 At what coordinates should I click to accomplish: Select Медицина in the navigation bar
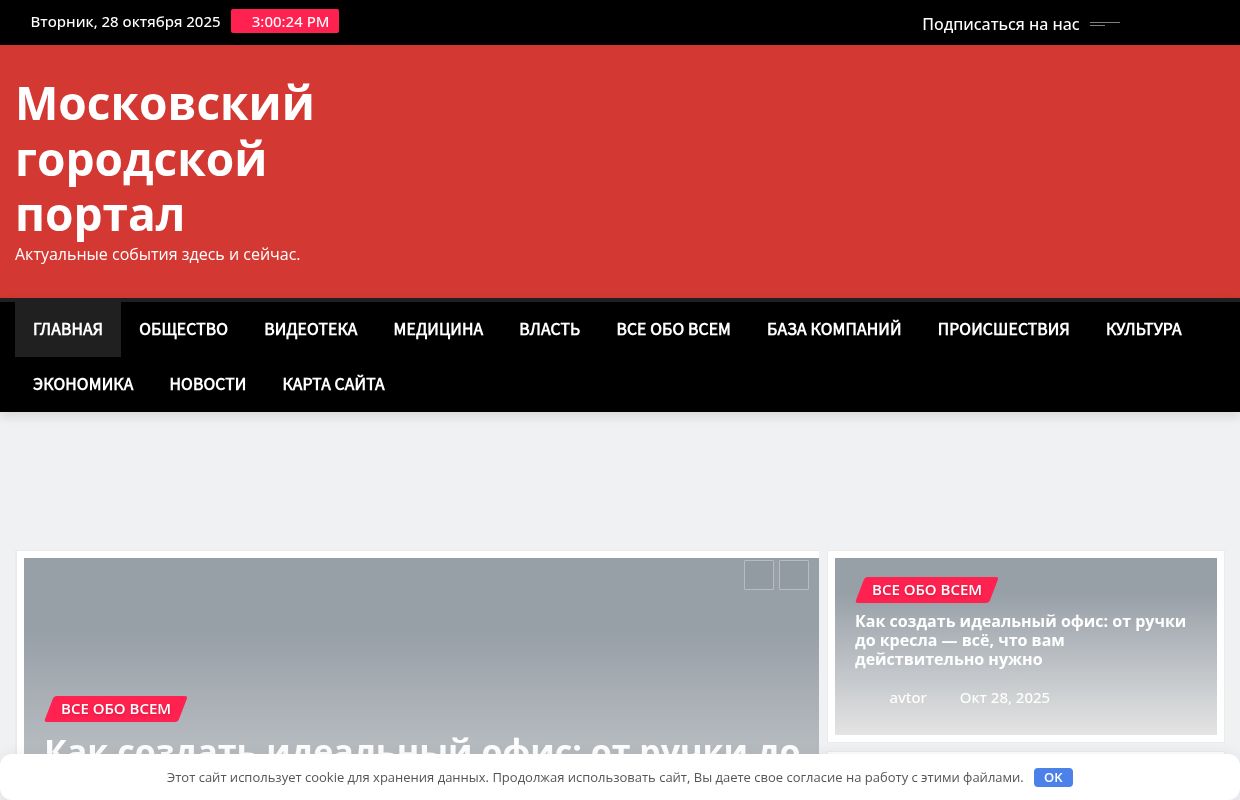pos(438,329)
